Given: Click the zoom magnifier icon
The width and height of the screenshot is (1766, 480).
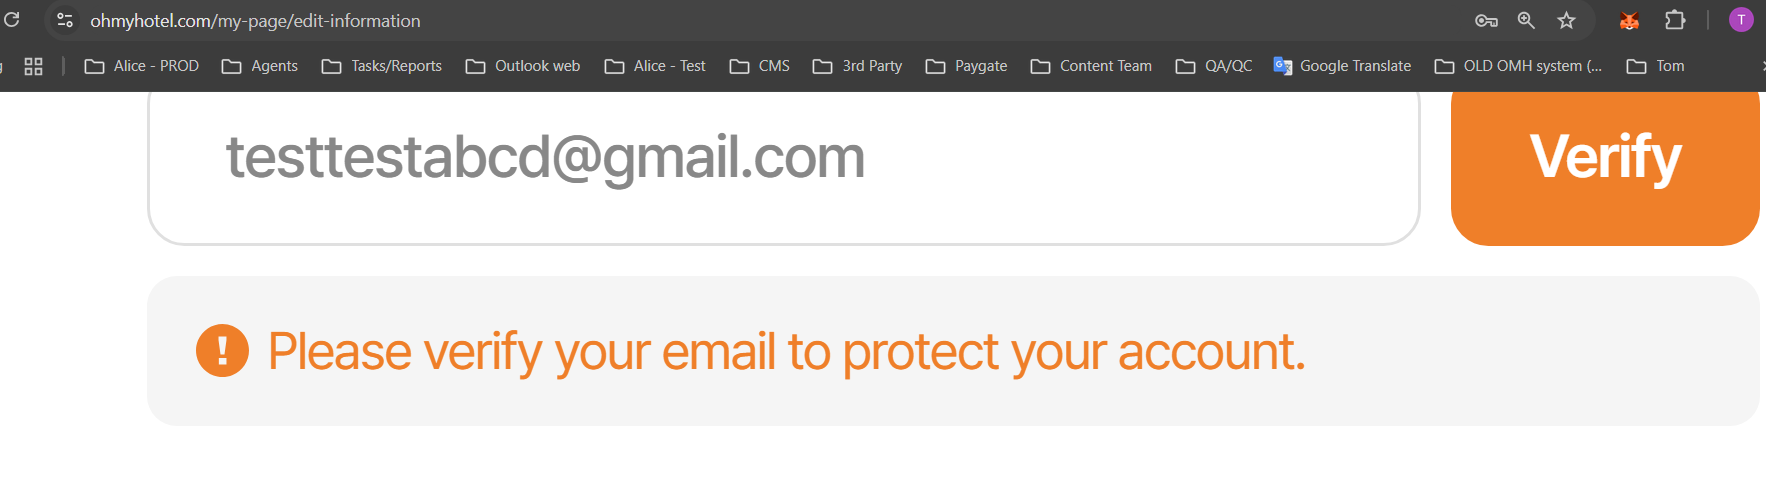Looking at the screenshot, I should (1526, 20).
